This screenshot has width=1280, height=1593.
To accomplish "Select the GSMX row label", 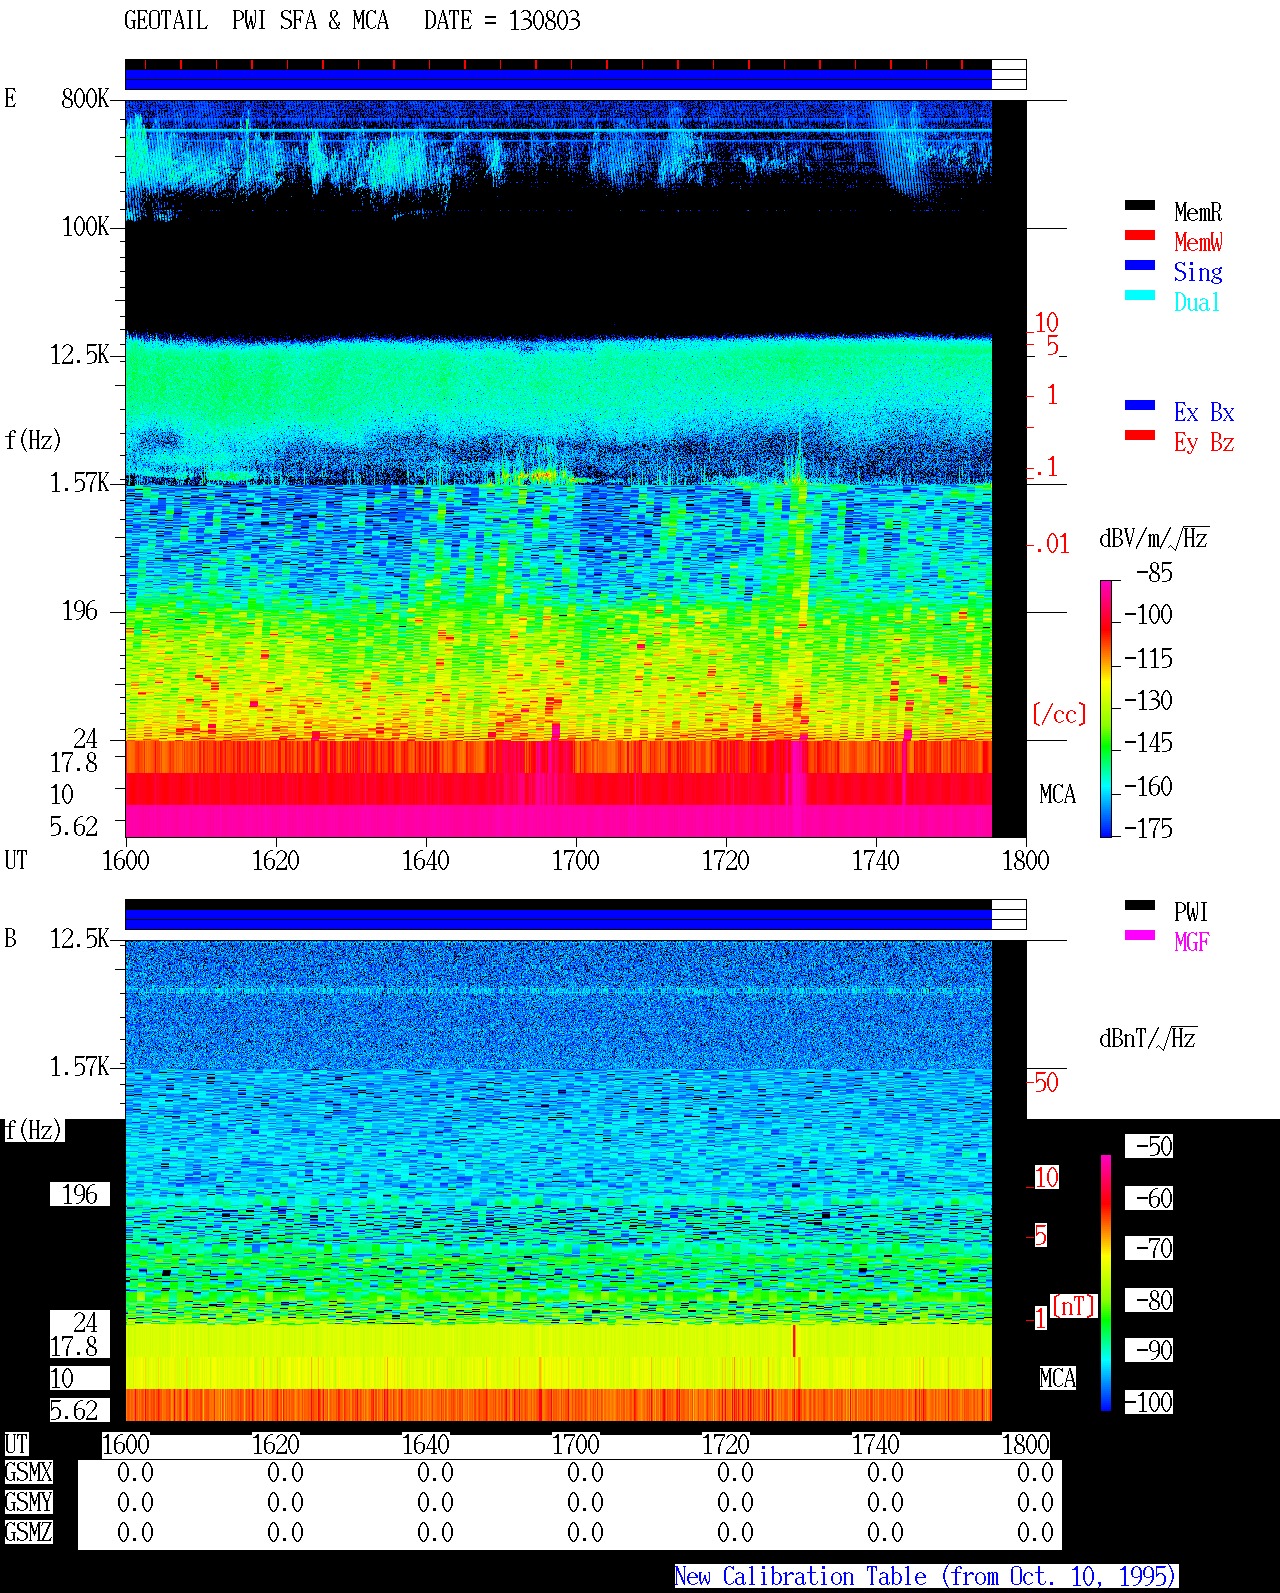I will click(28, 1473).
